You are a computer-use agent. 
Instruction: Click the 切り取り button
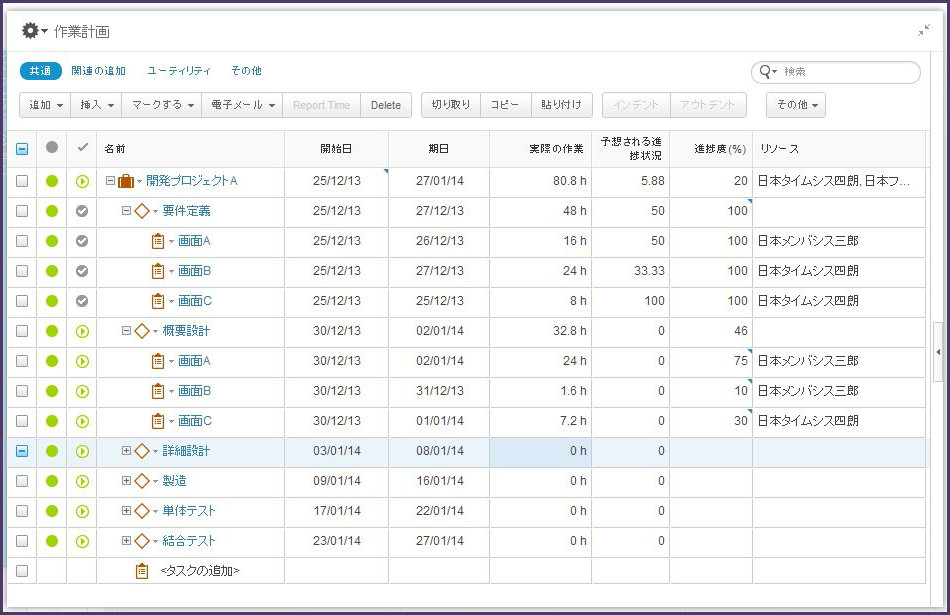(451, 105)
